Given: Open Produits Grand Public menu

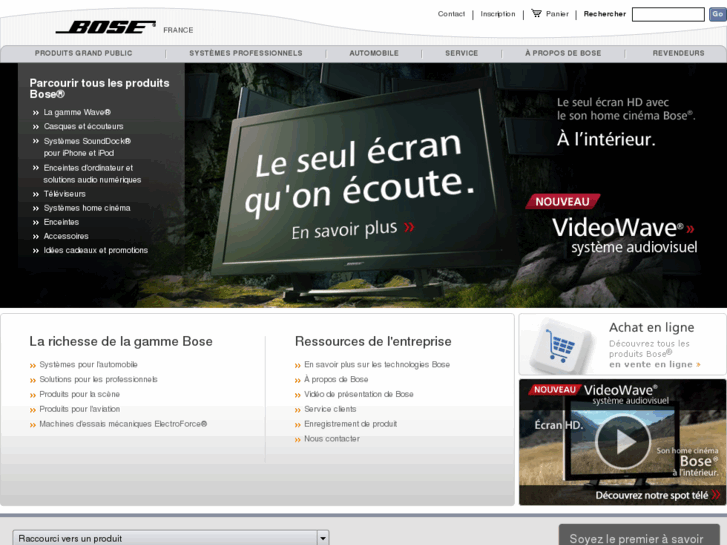Looking at the screenshot, I should click(83, 53).
